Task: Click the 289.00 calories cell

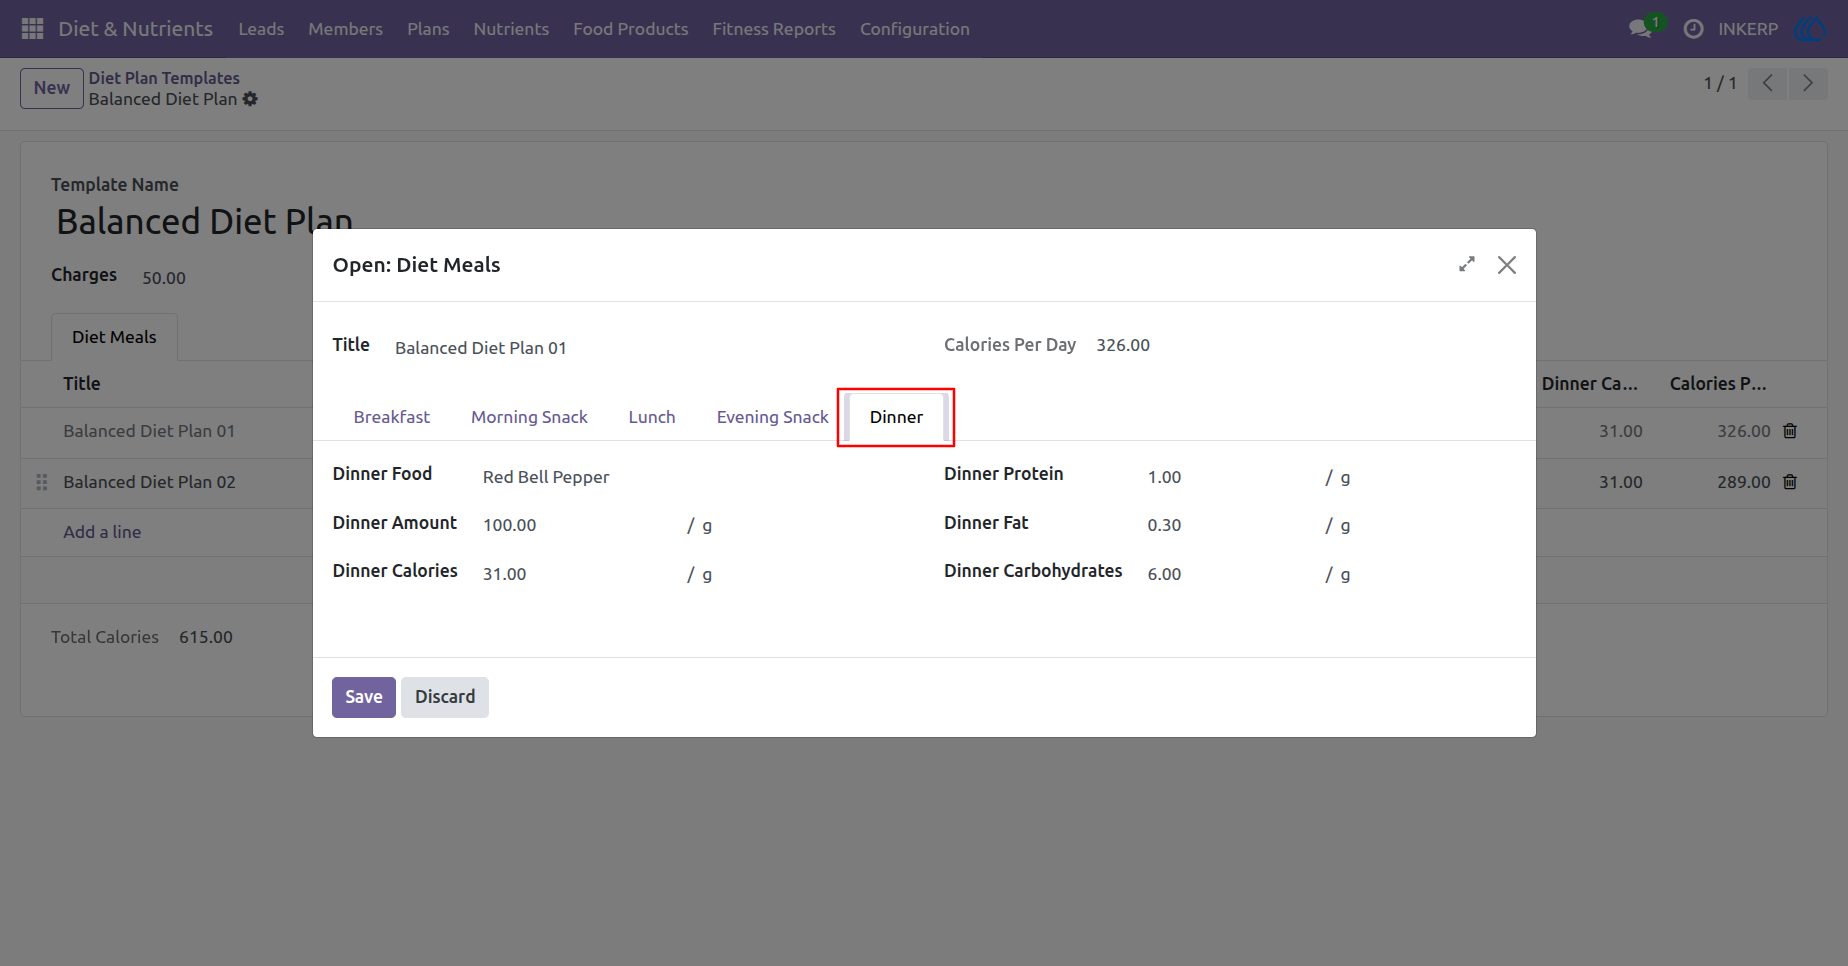Action: pyautogui.click(x=1744, y=482)
